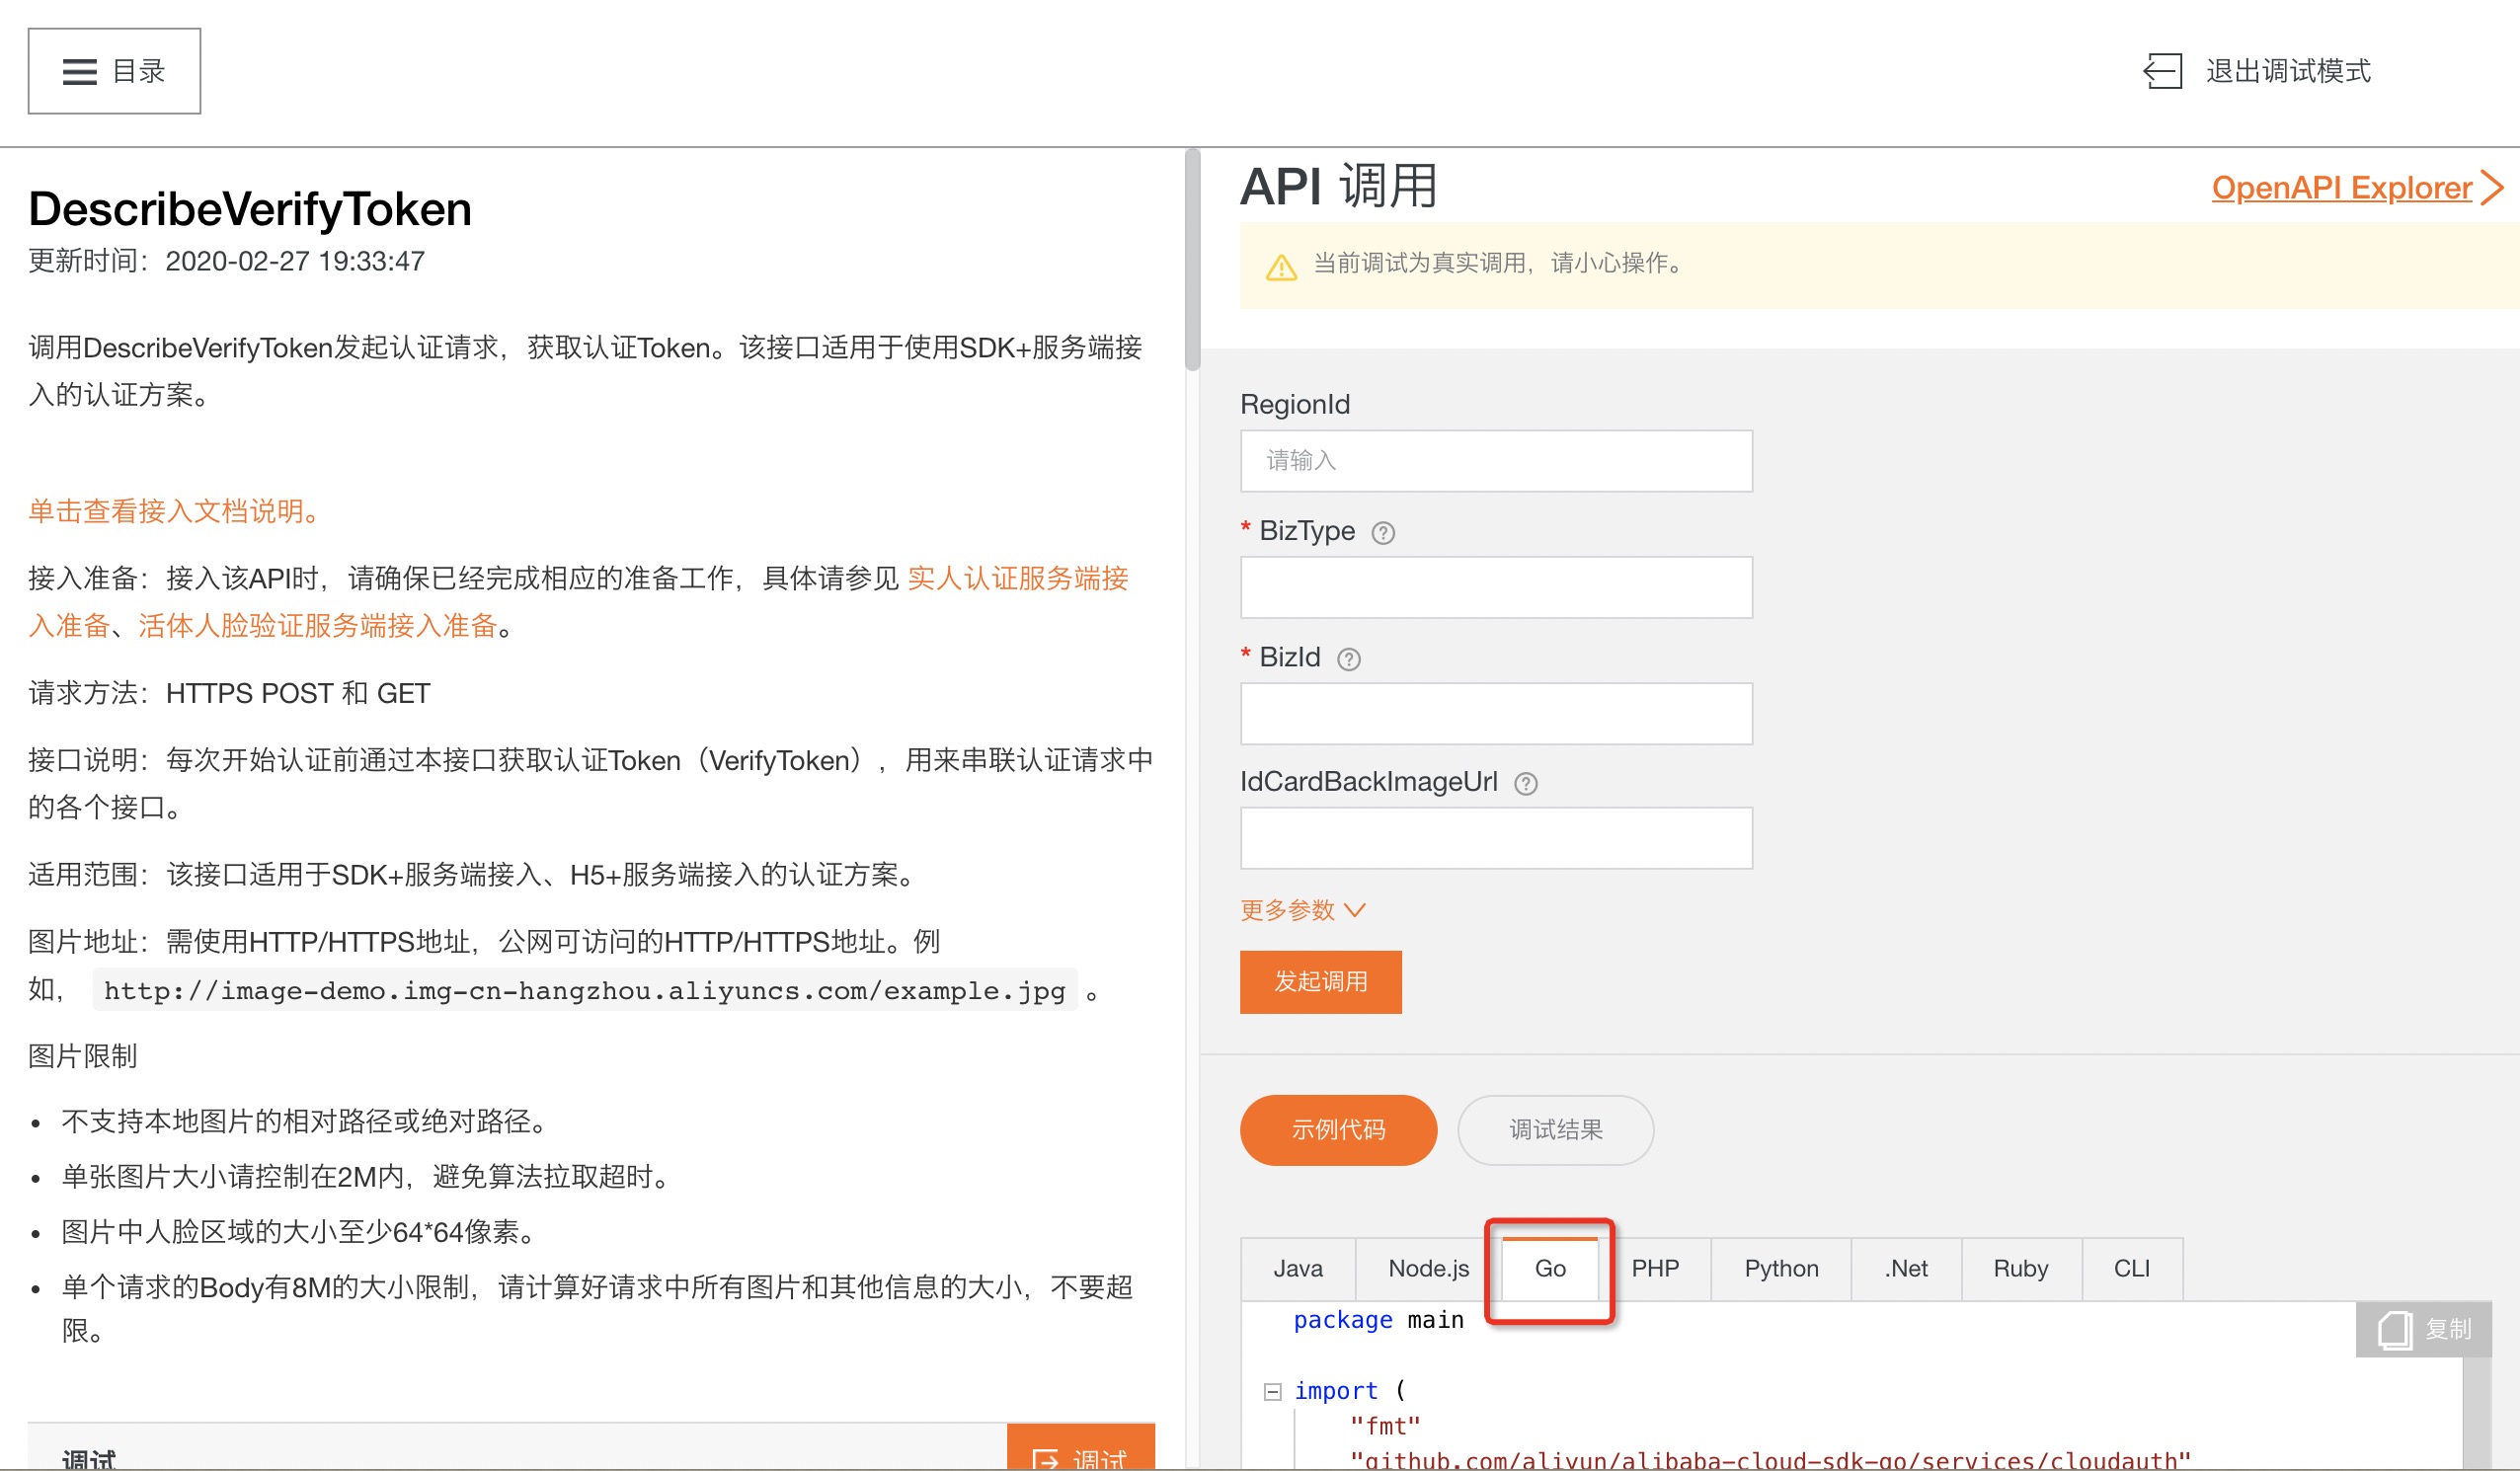Click the BizId help question icon
This screenshot has height=1471, width=2520.
pyautogui.click(x=1349, y=659)
